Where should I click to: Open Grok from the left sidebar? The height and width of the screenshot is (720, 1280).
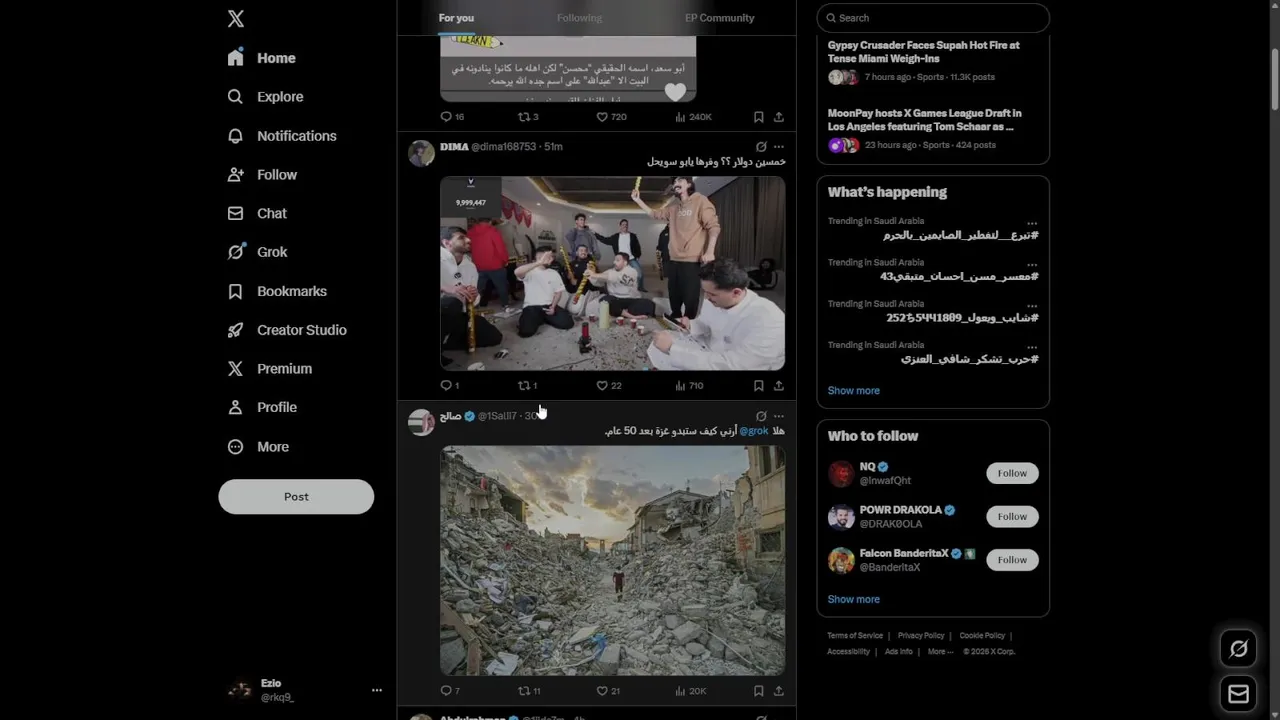[258, 252]
